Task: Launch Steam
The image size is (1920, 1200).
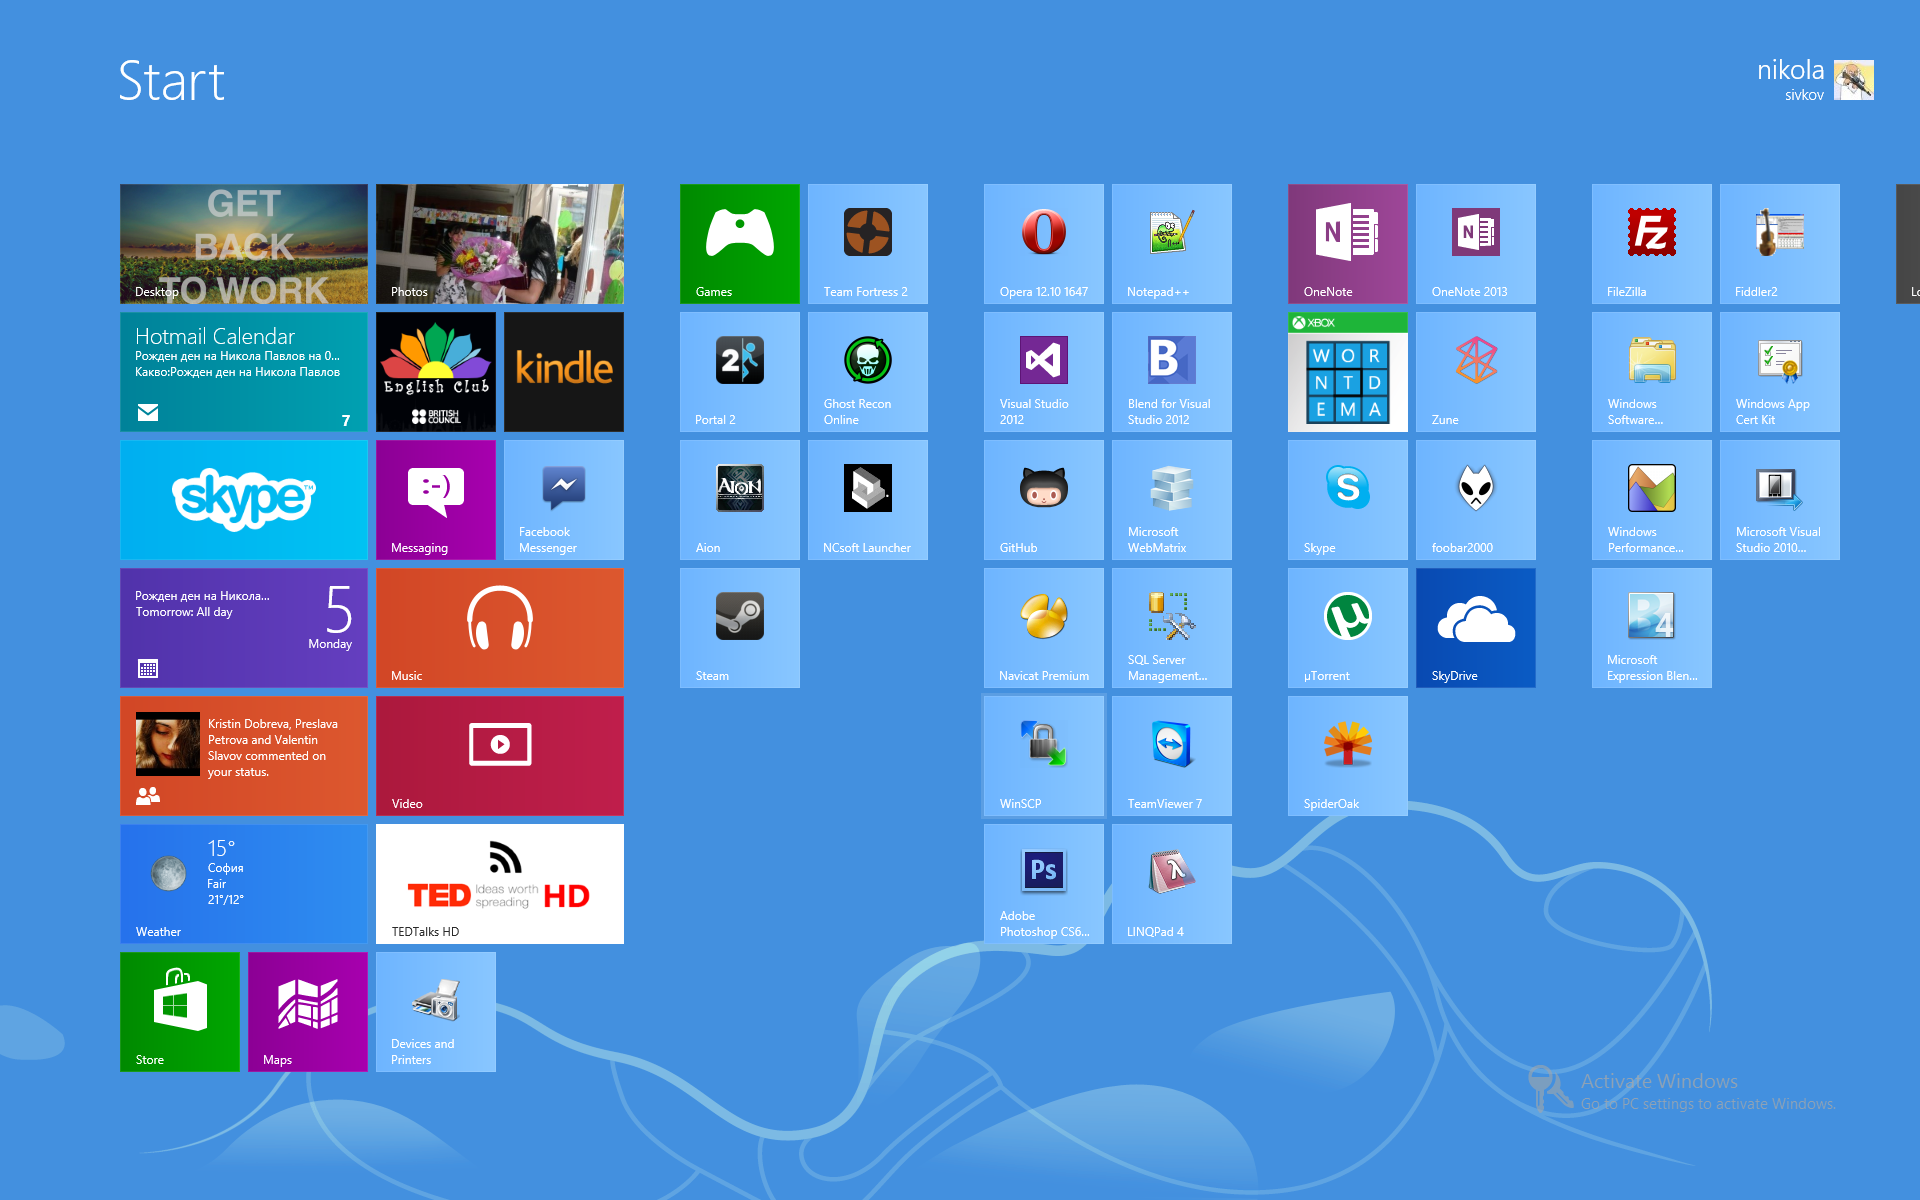Action: tap(740, 628)
